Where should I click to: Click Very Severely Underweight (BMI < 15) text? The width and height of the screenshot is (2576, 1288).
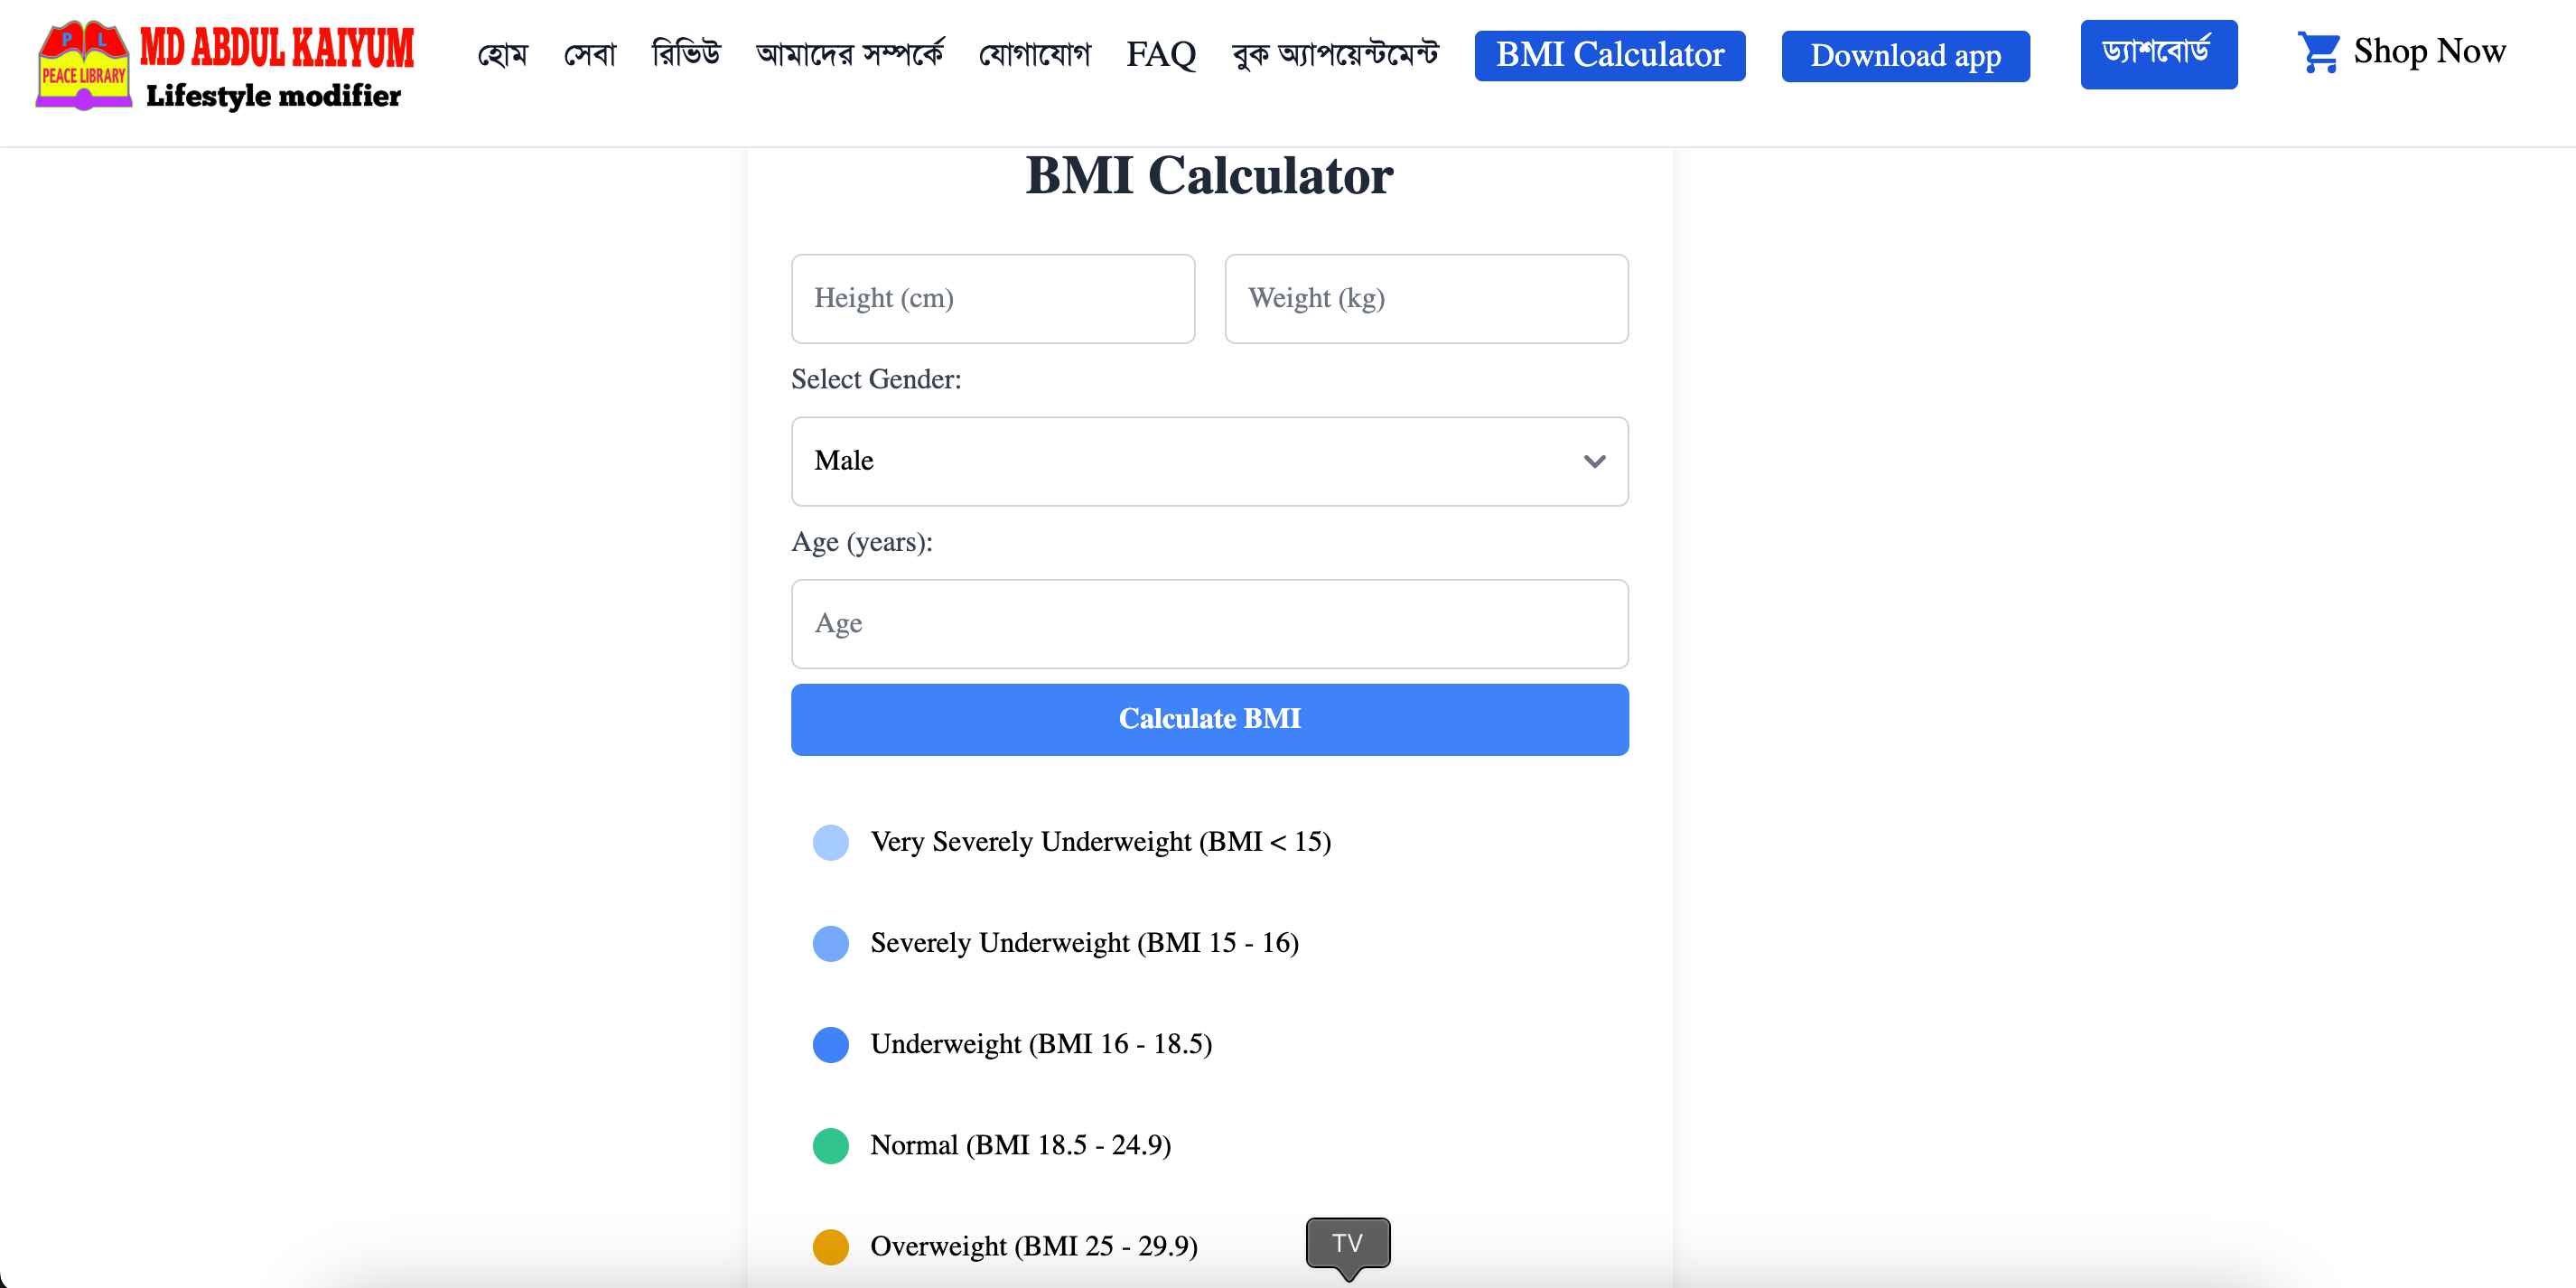pos(1100,842)
